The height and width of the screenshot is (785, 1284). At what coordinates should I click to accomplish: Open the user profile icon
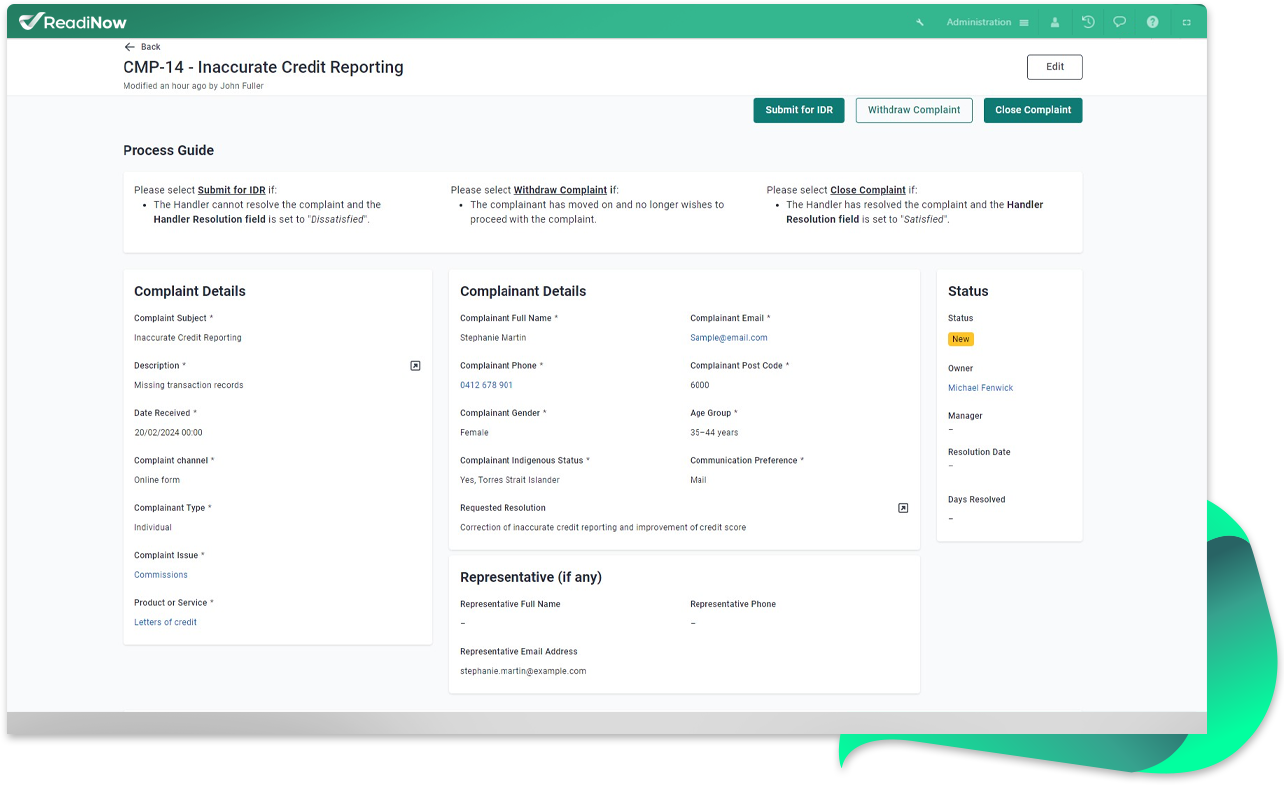tap(1055, 22)
